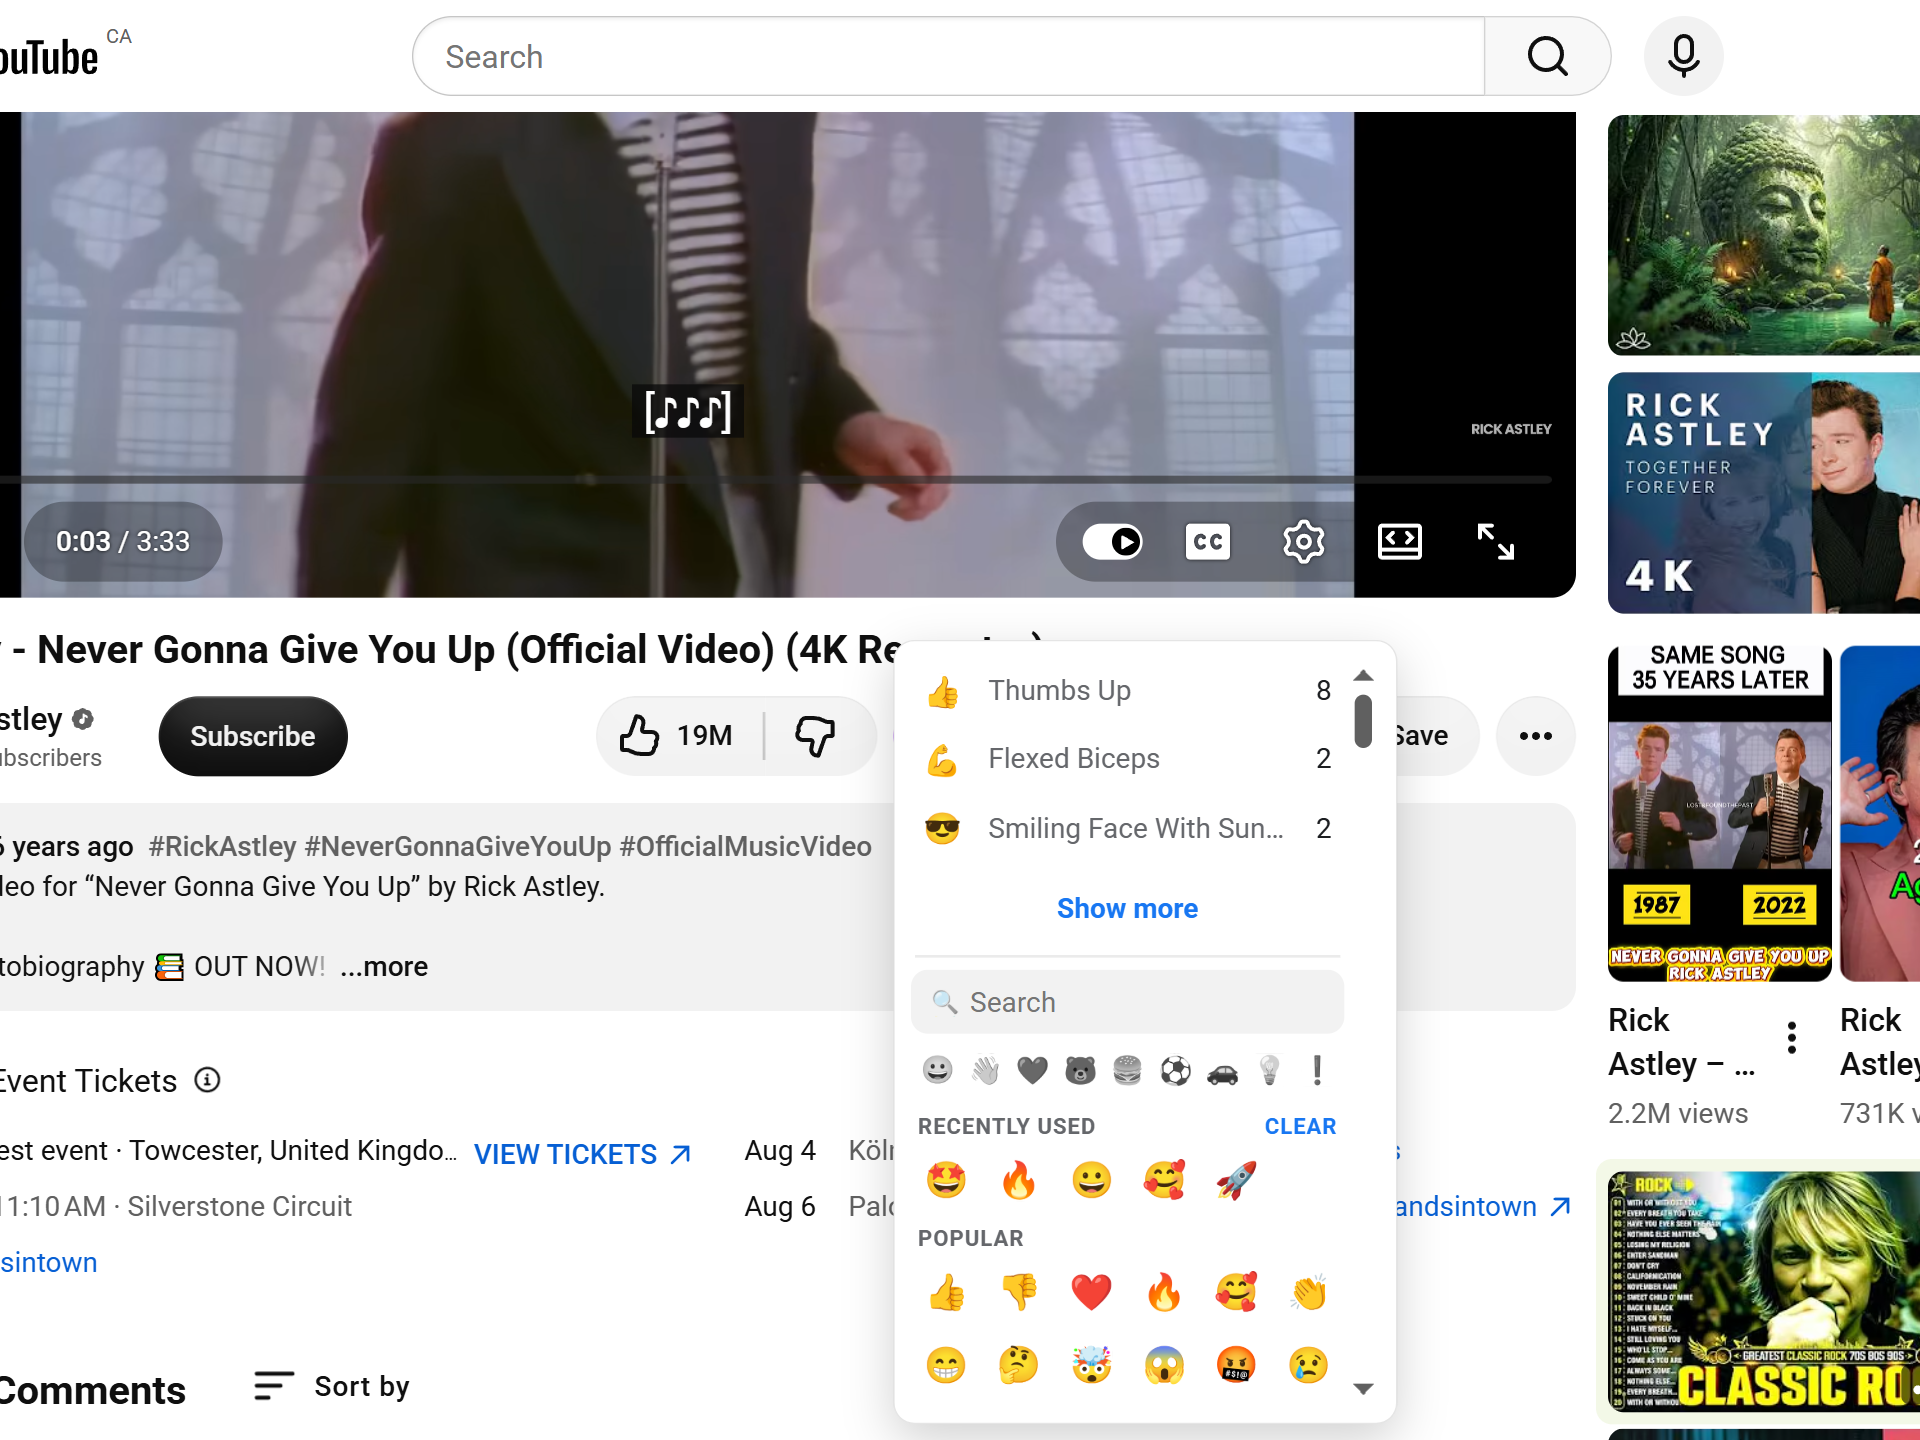Pick star-struck emoji in Recently Used
1920x1440 pixels.
coord(946,1180)
